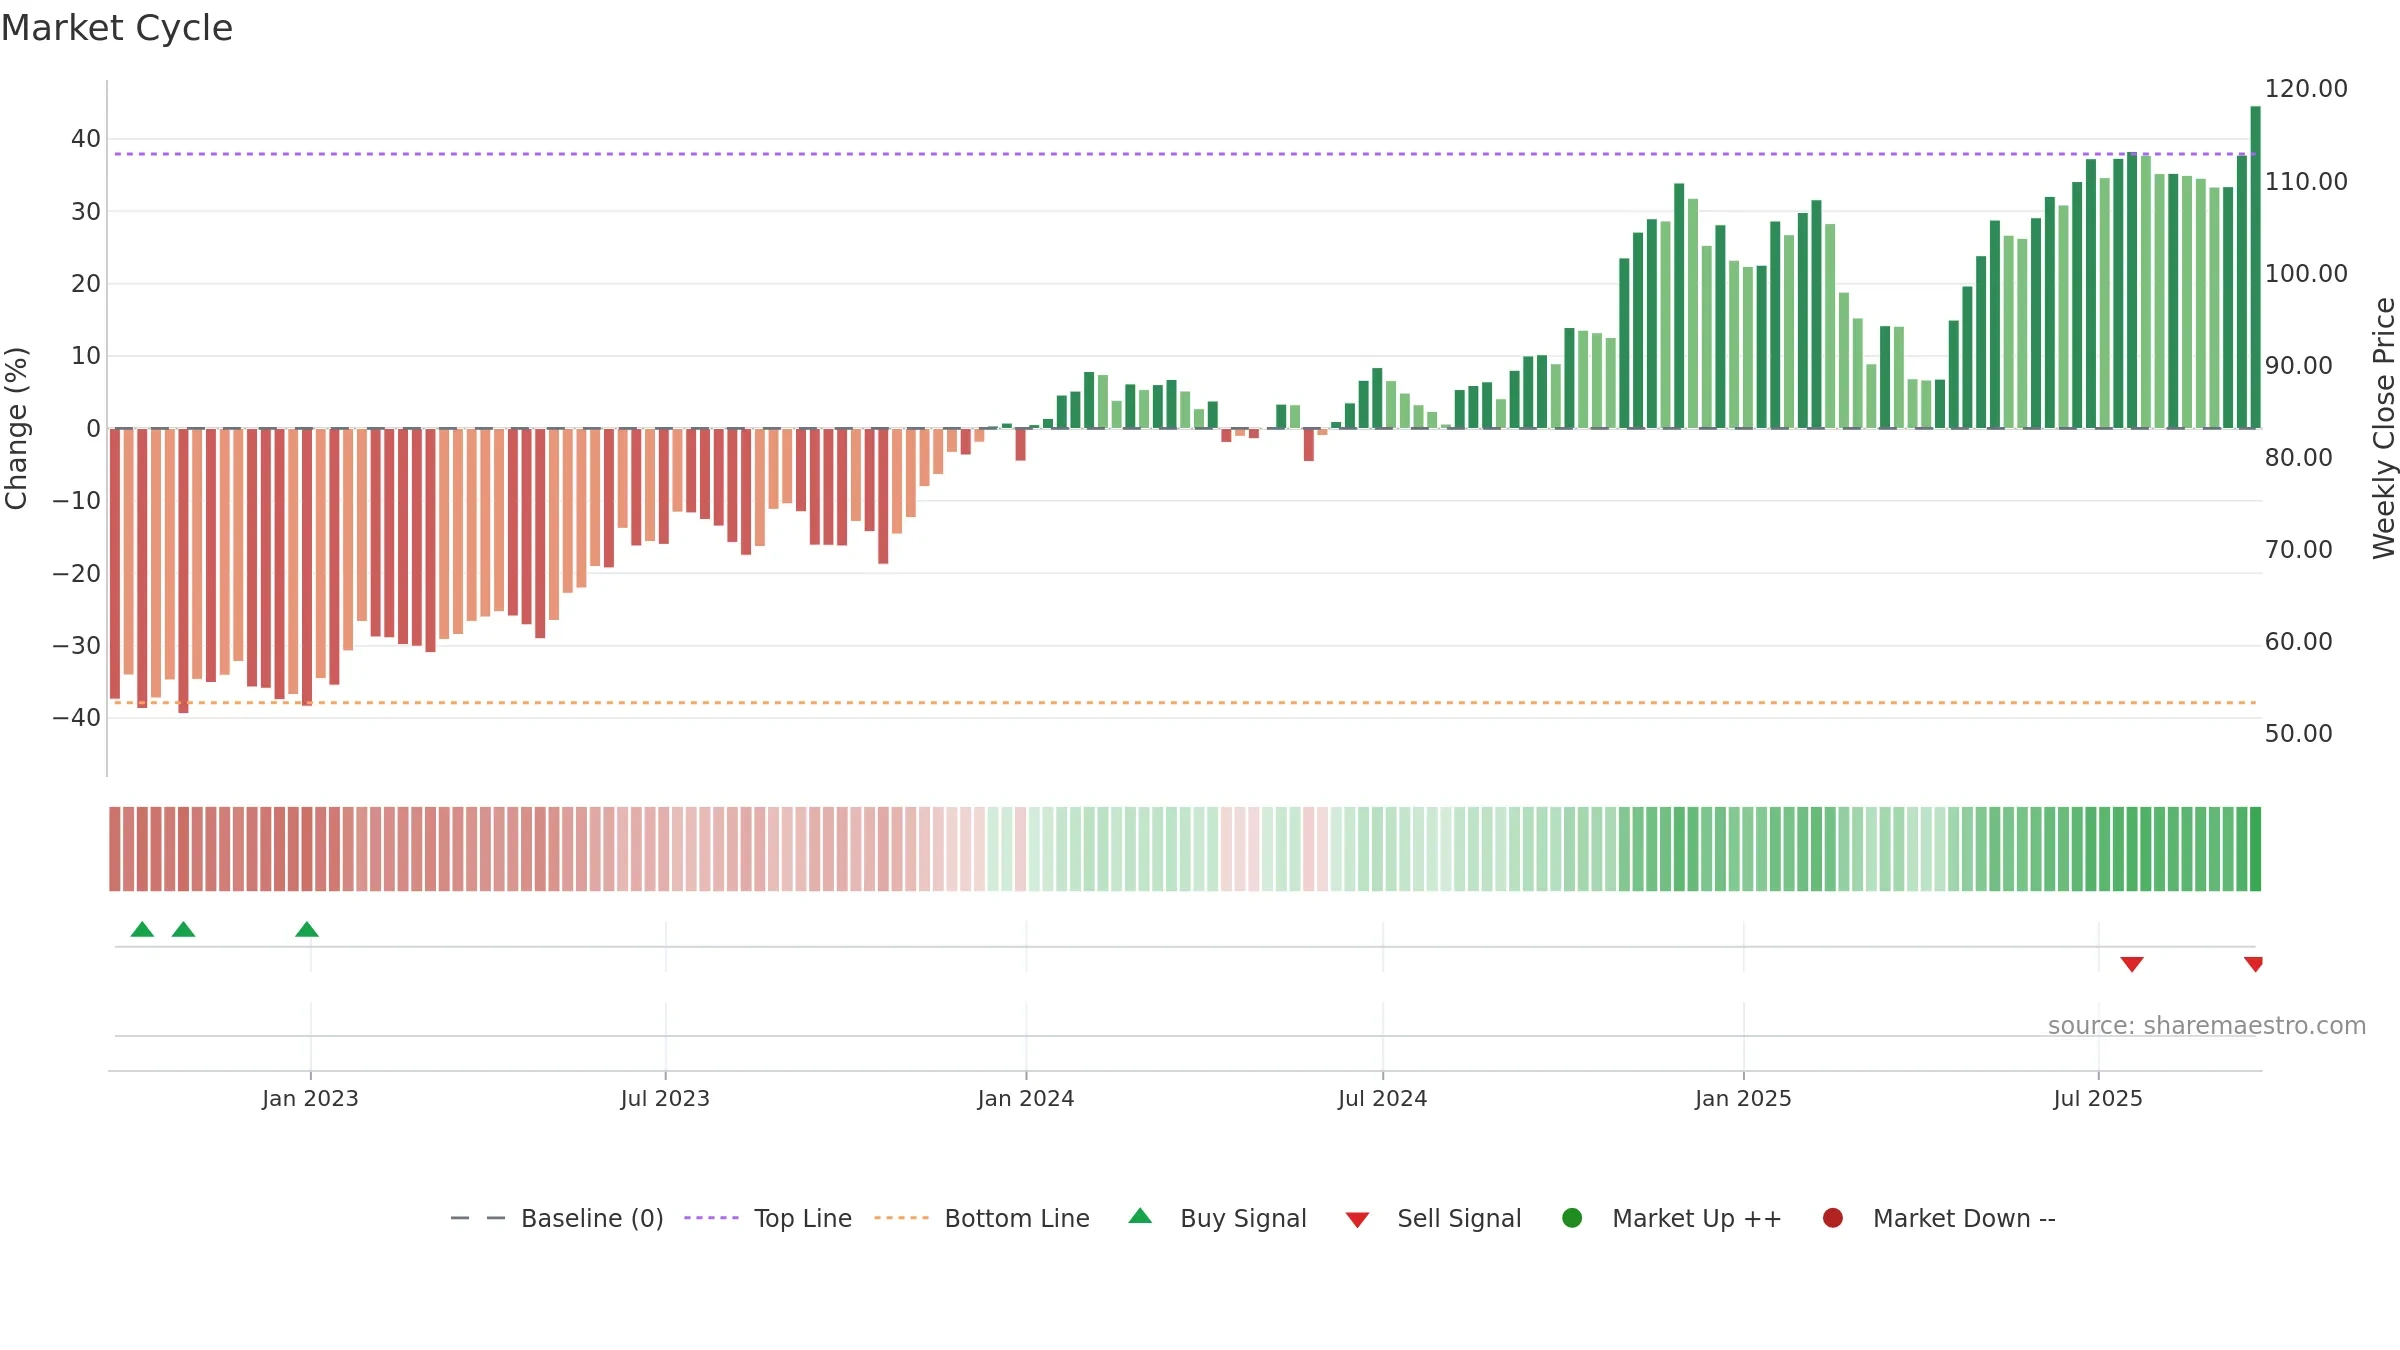Click the 'Jul 2024' x-axis label
The image size is (2400, 1350).
[1383, 1098]
